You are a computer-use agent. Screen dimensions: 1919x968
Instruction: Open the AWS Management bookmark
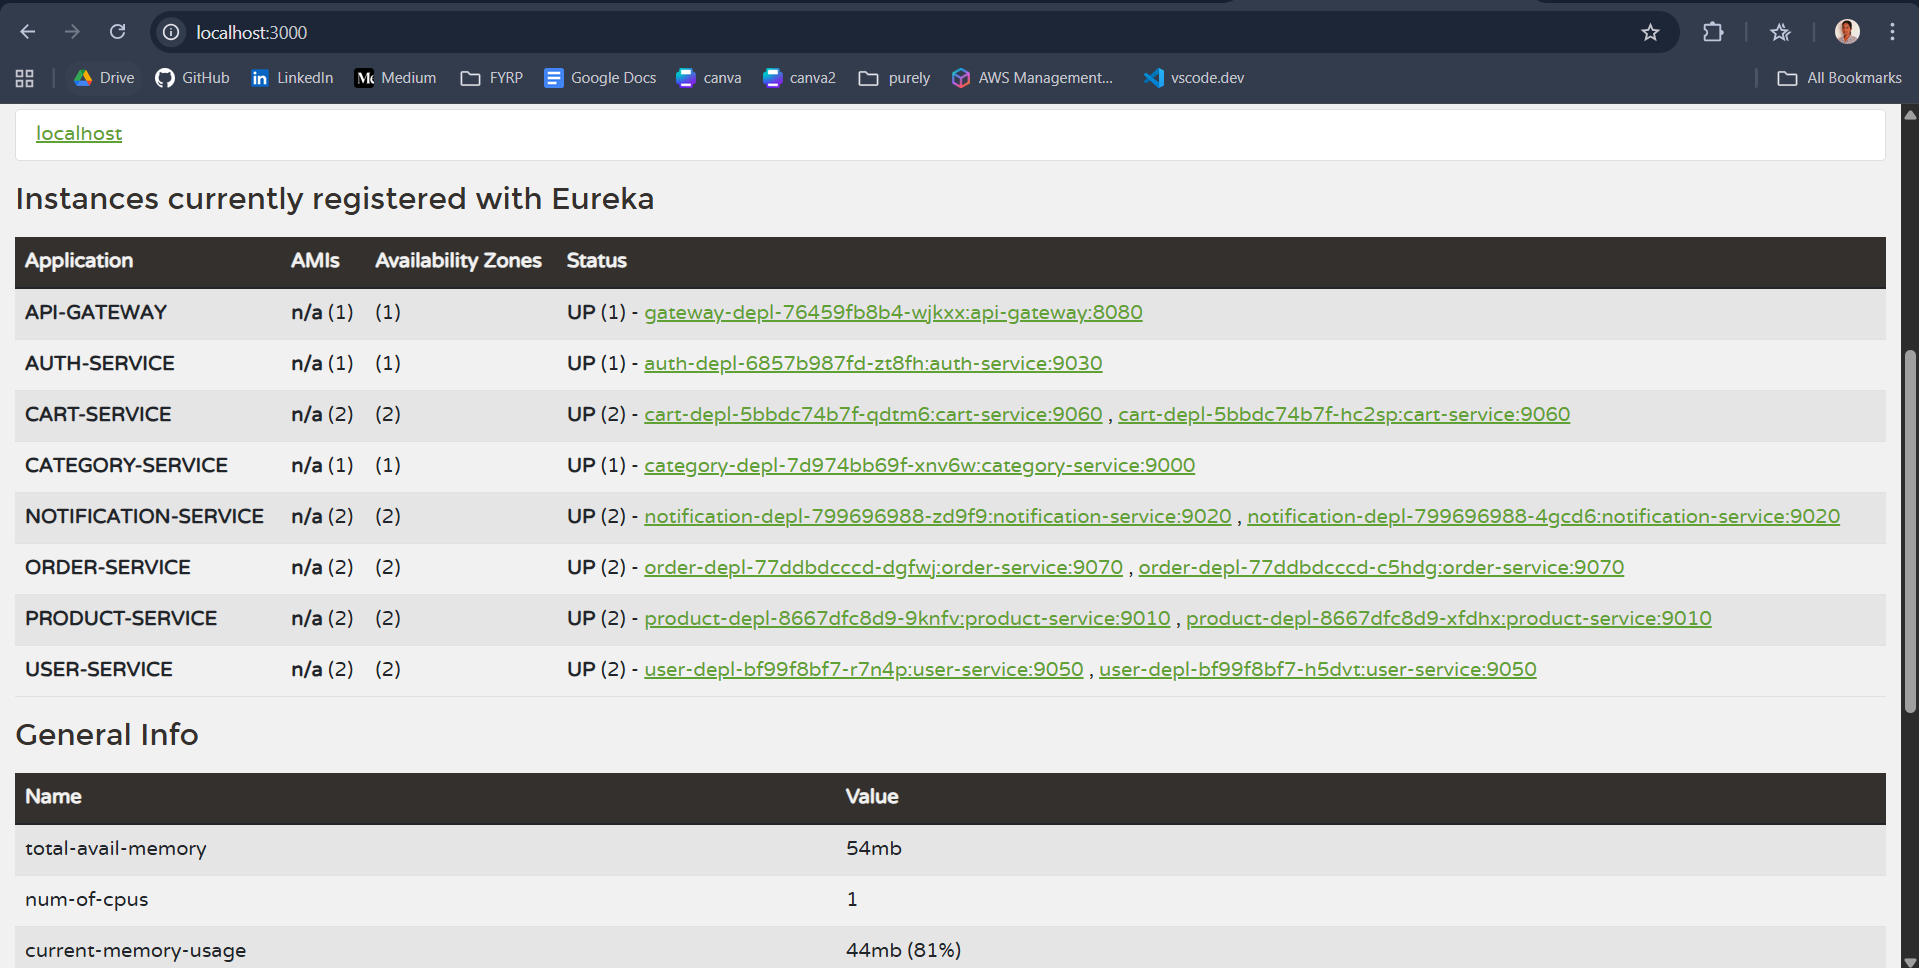pyautogui.click(x=1032, y=78)
